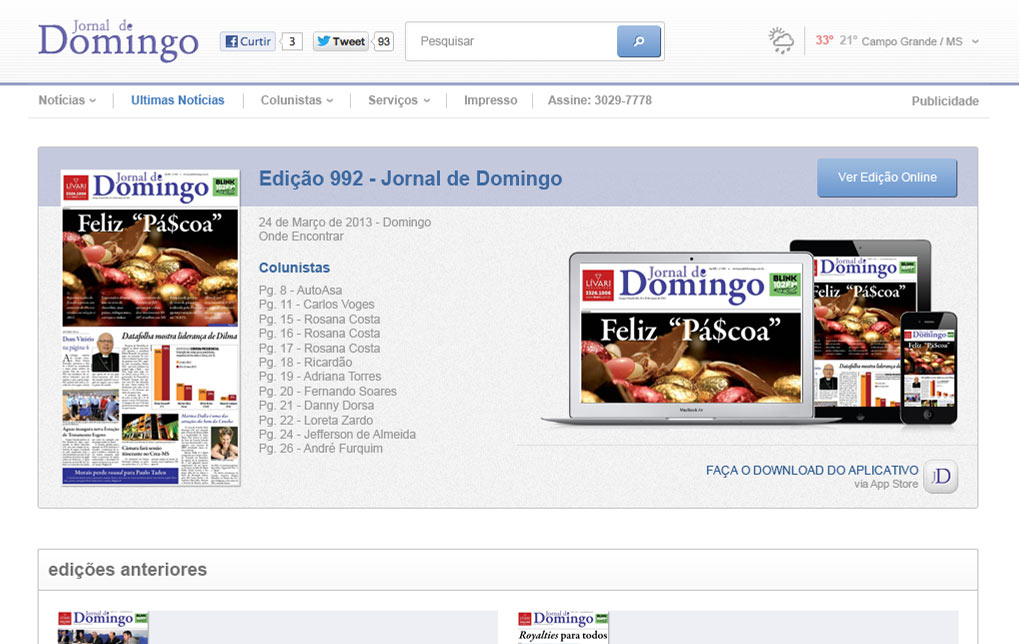Image resolution: width=1020 pixels, height=644 pixels.
Task: Click the laptop edition preview image
Action: coord(690,338)
